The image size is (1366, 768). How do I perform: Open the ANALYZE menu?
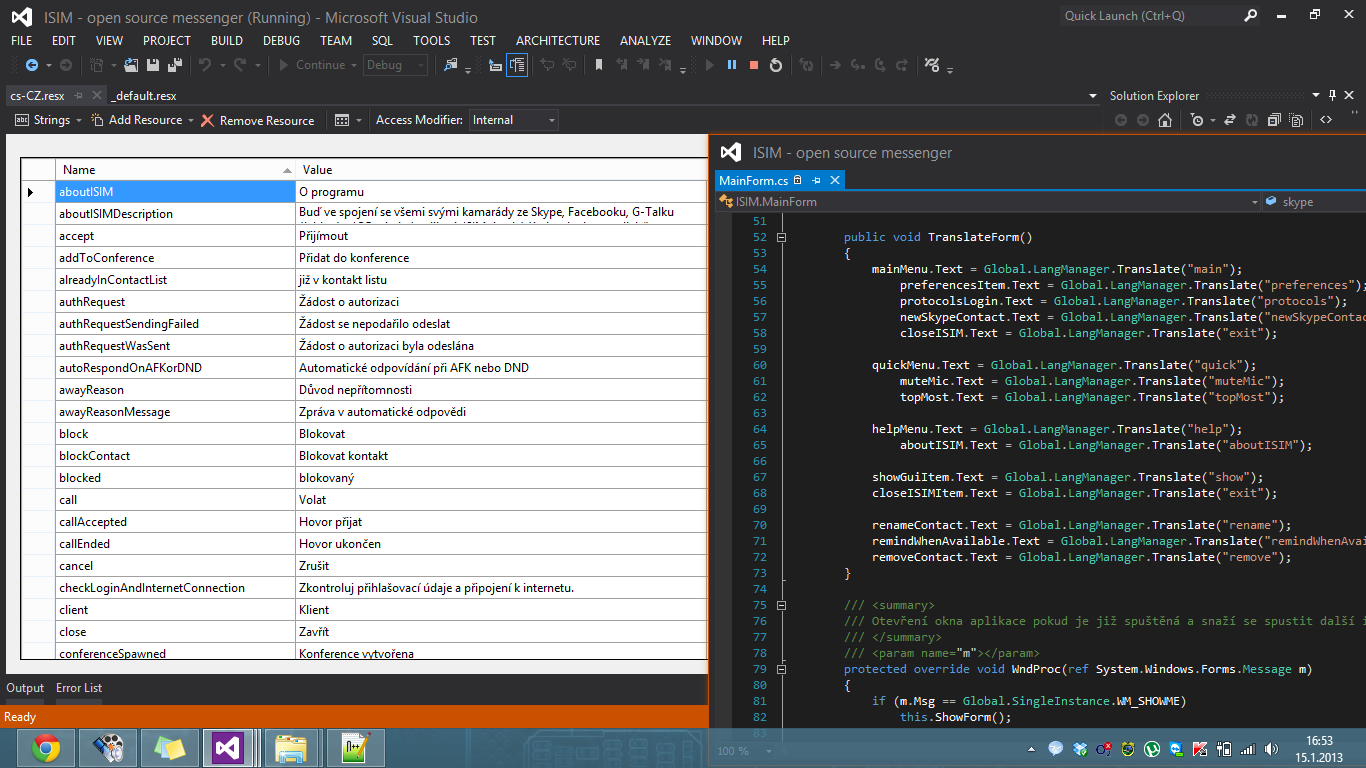coord(645,41)
